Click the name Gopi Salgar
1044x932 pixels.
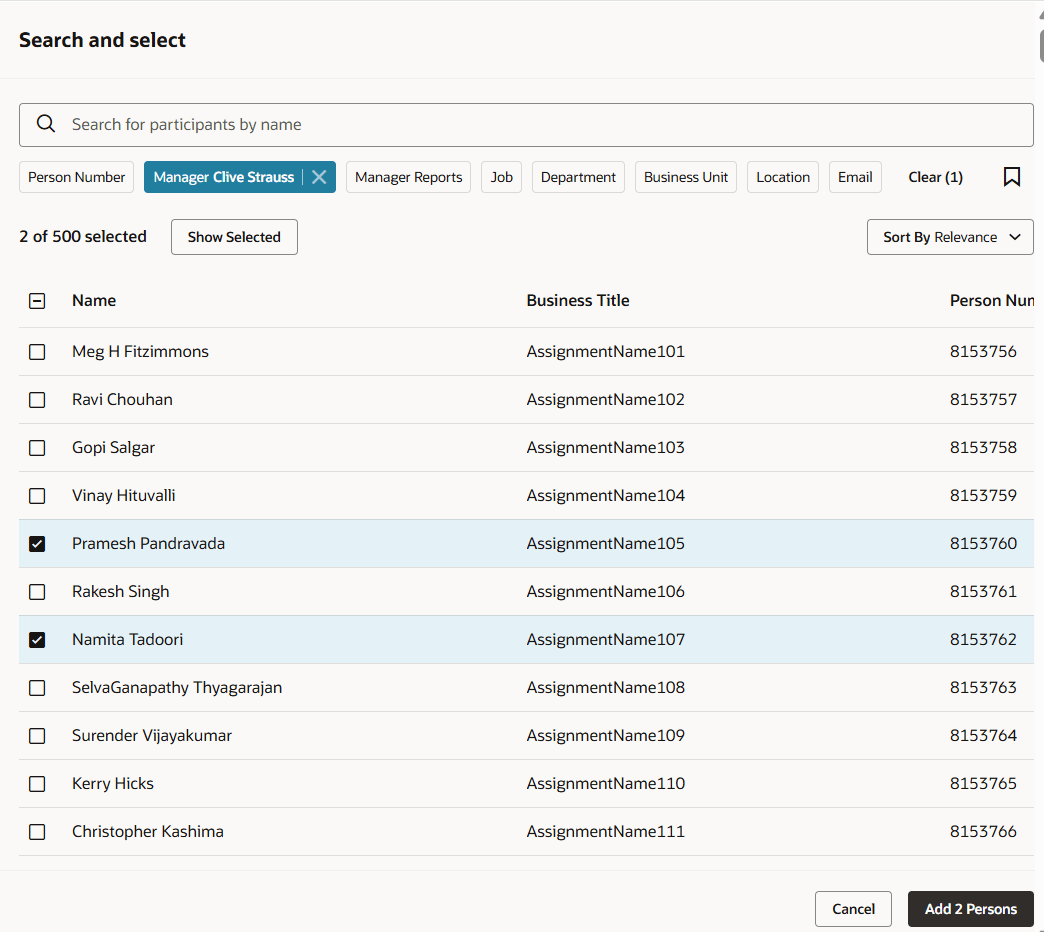(x=113, y=447)
